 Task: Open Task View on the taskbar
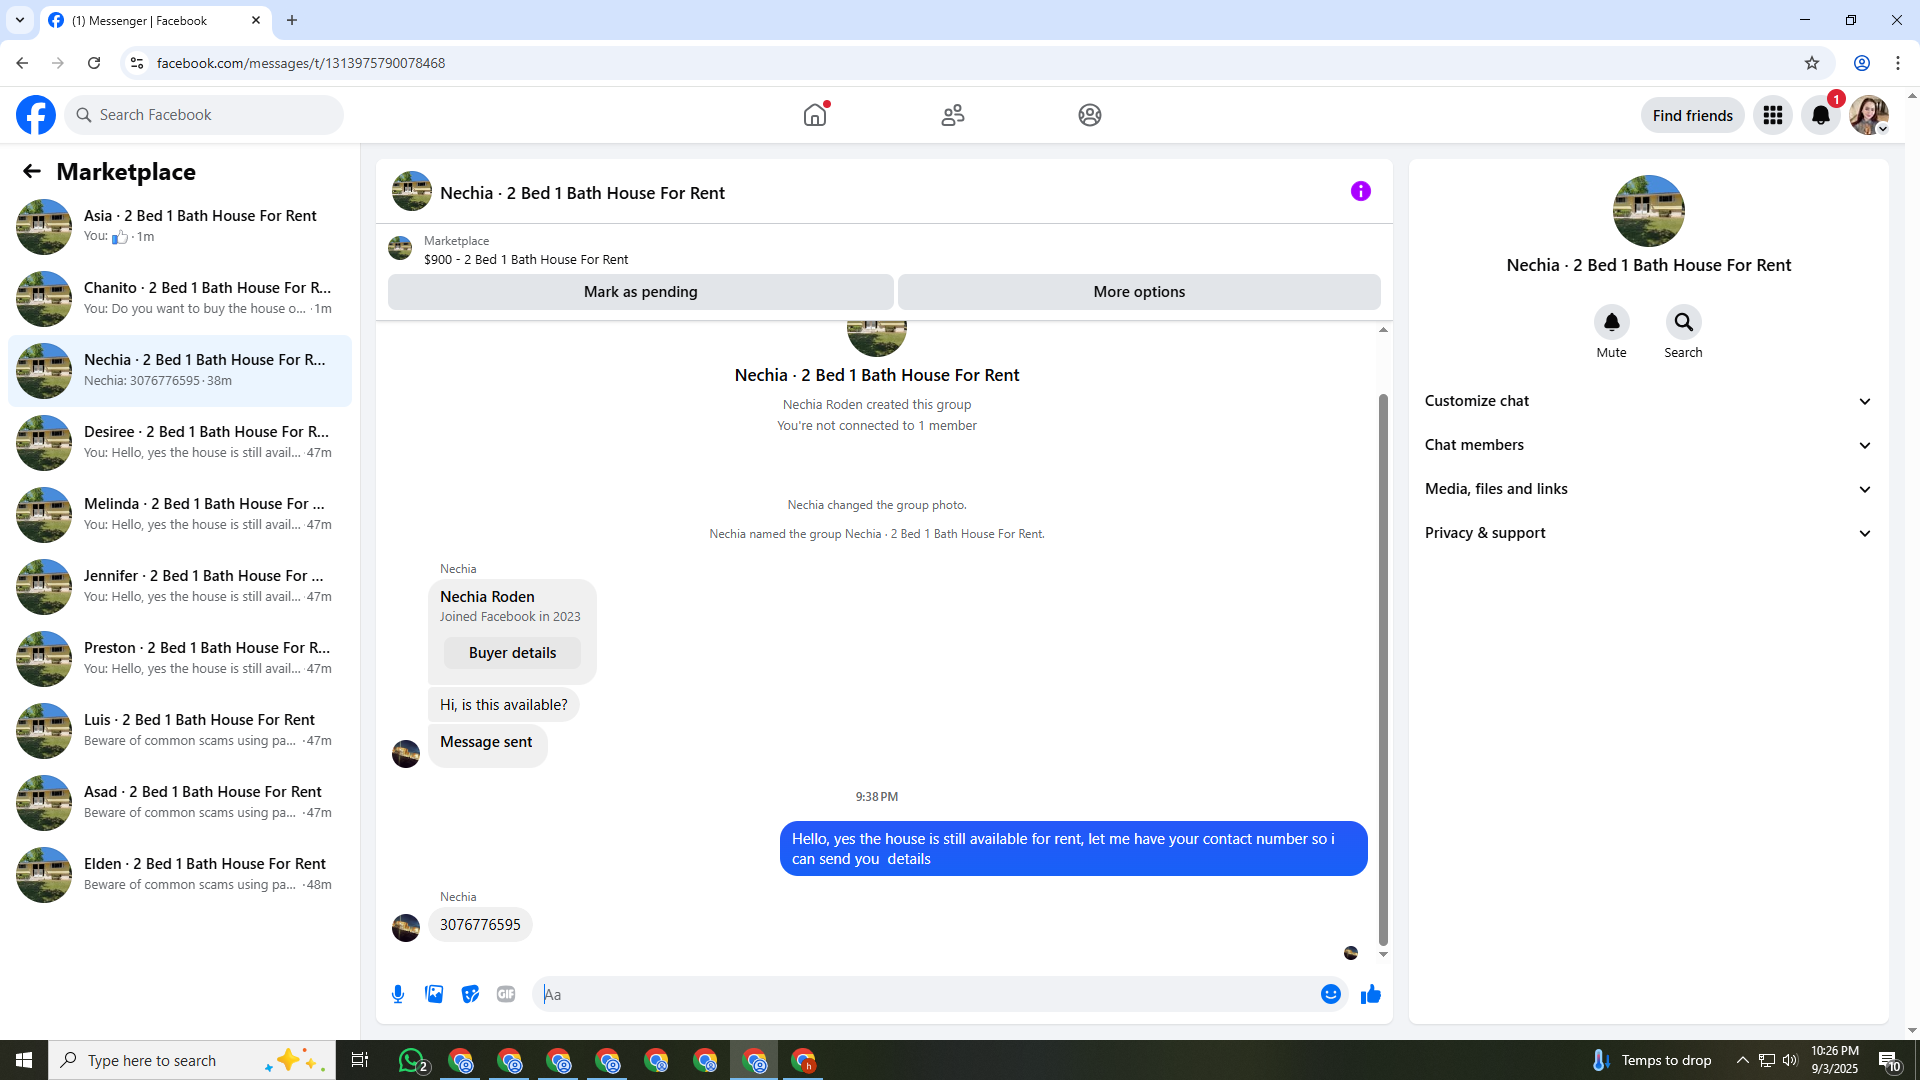(360, 1060)
